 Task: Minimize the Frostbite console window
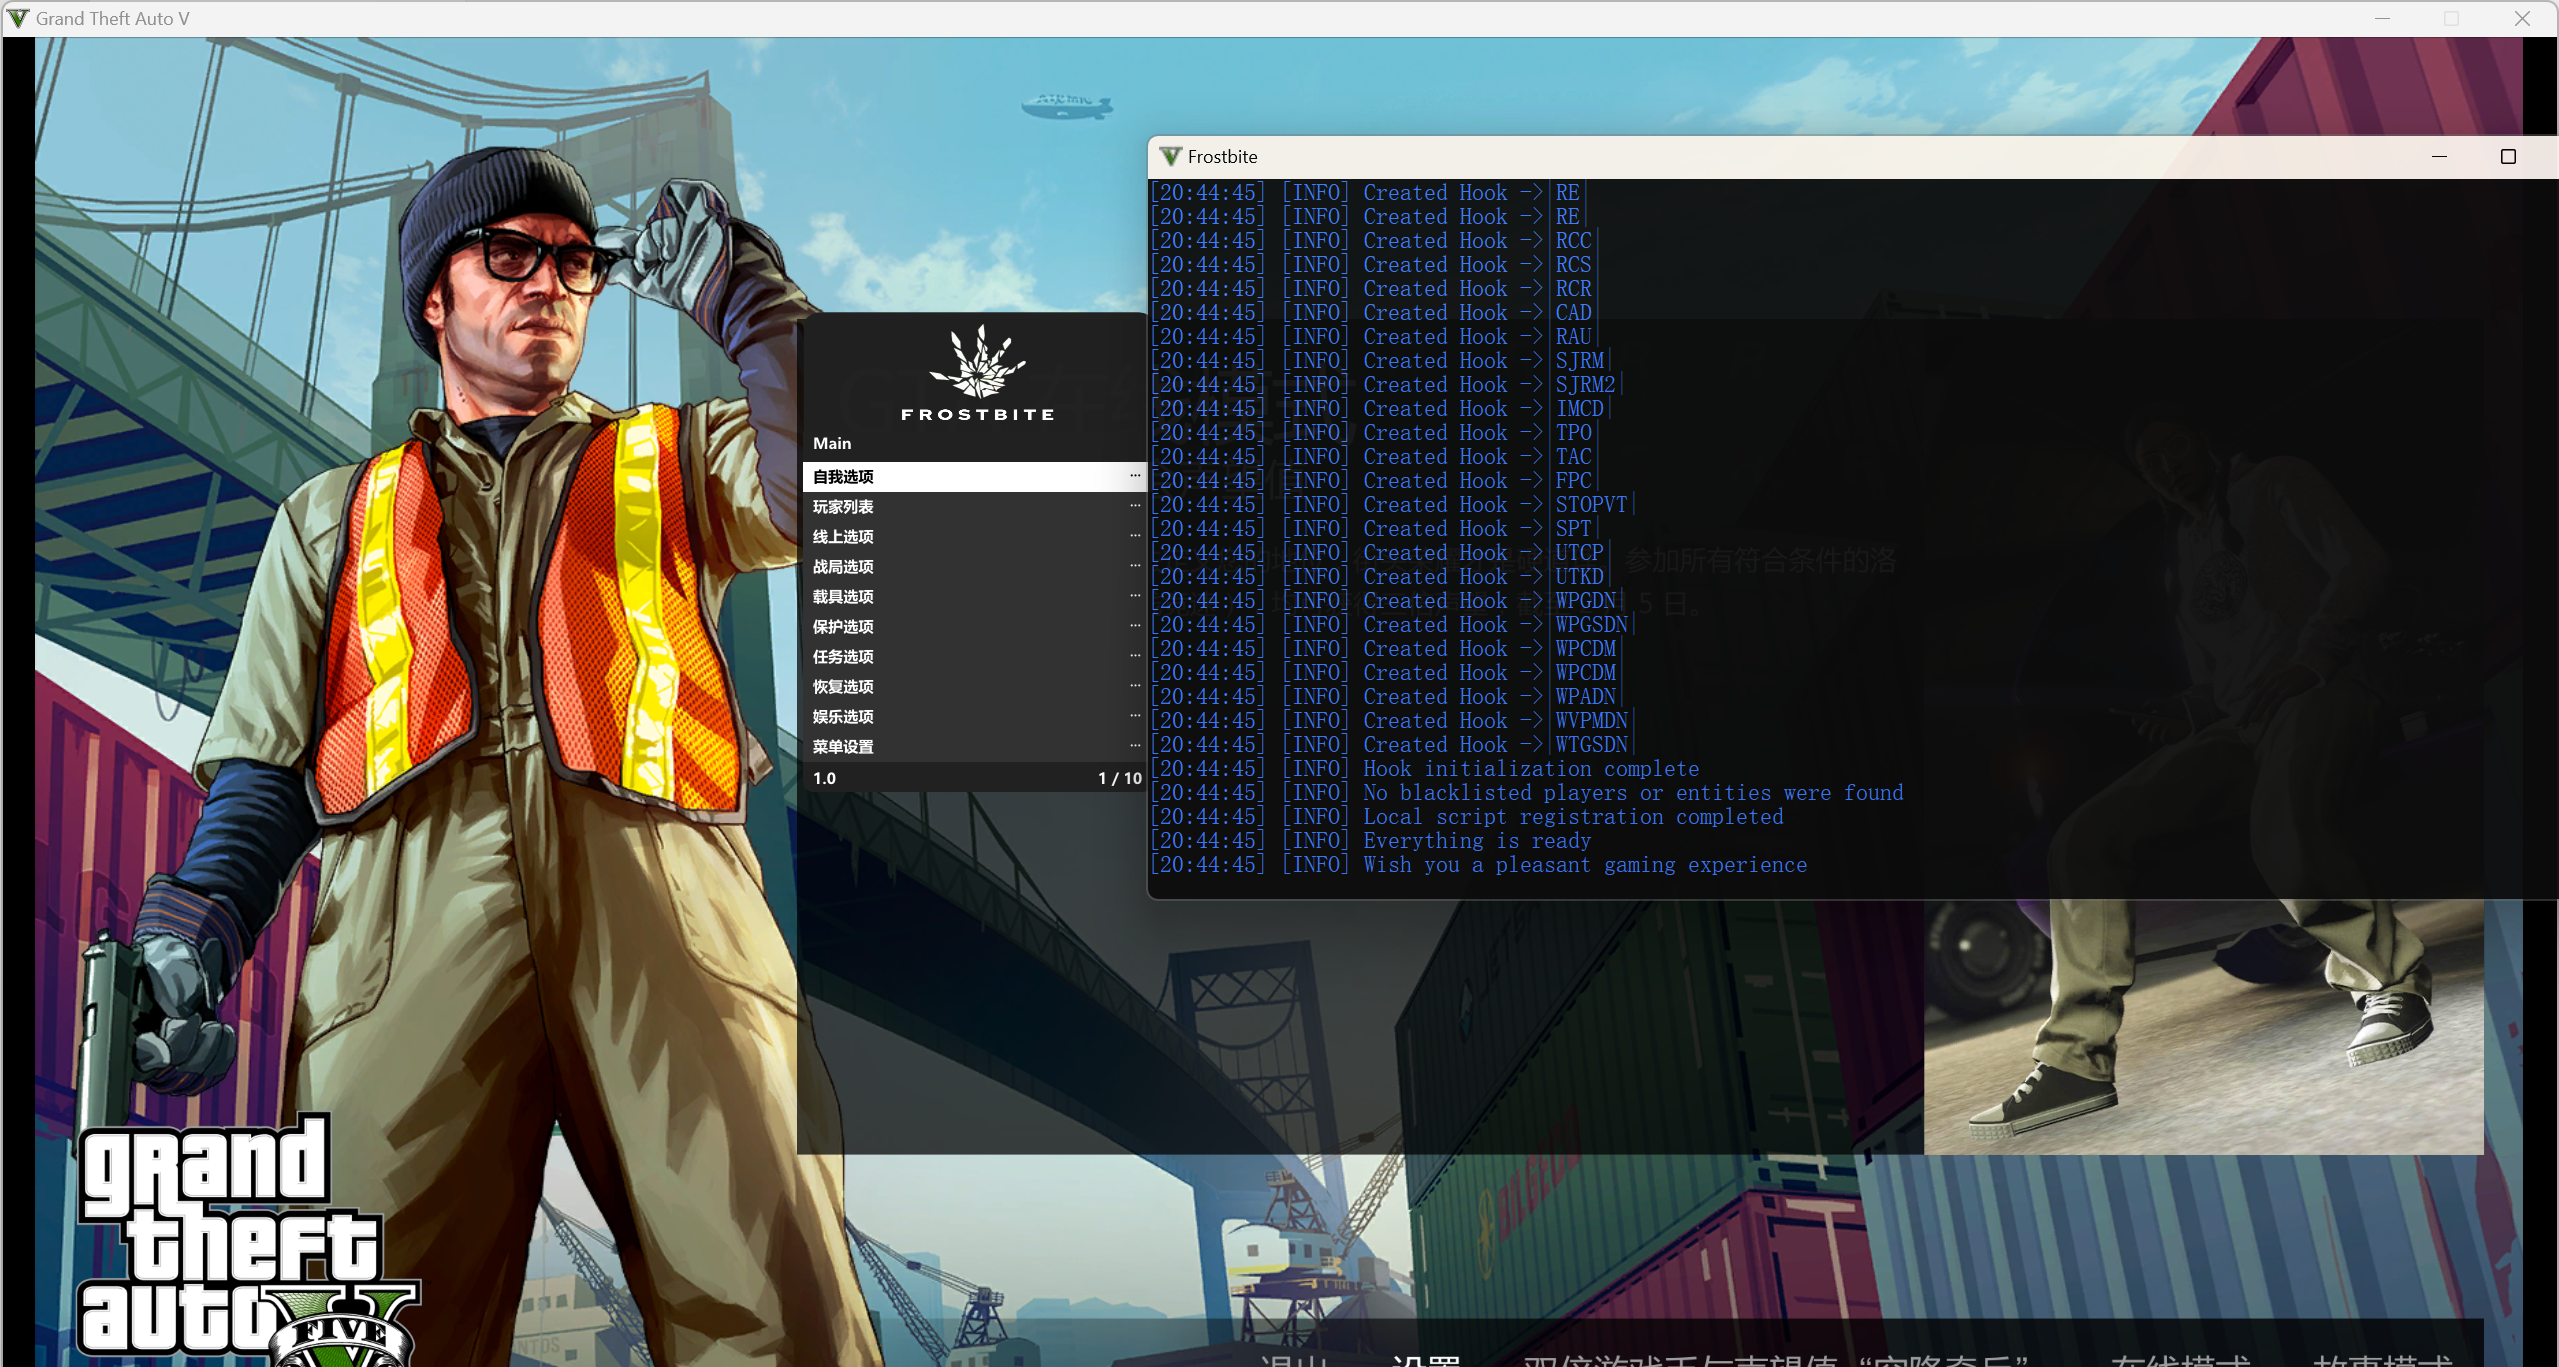pyautogui.click(x=2439, y=157)
